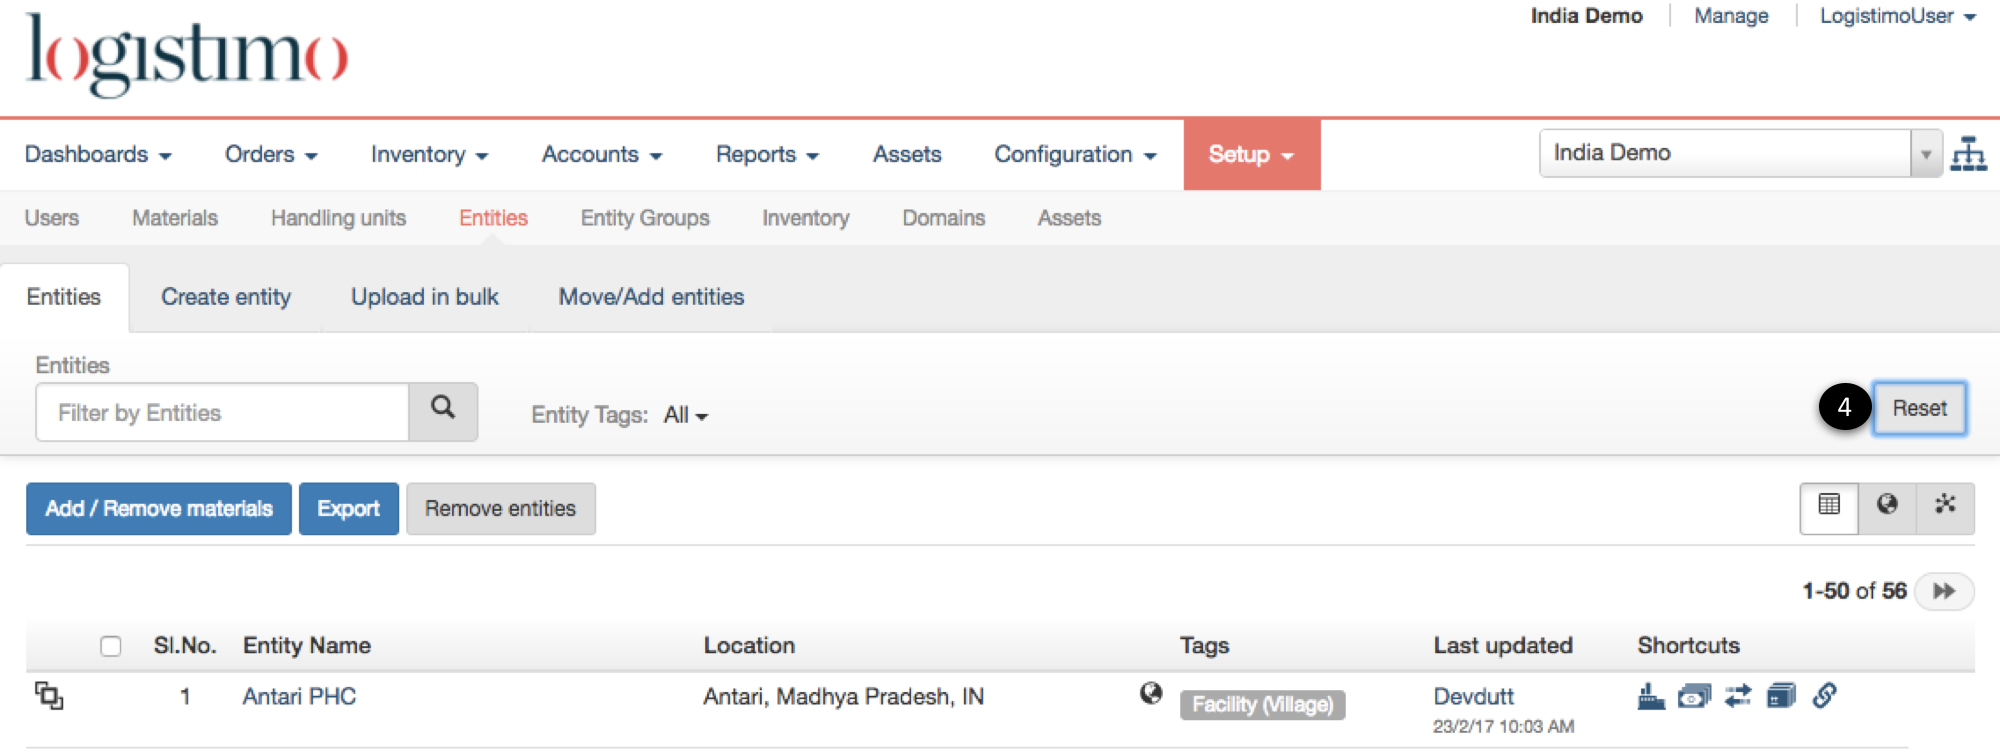Open Antari PHC entity link
This screenshot has height=752, width=2000.
299,696
